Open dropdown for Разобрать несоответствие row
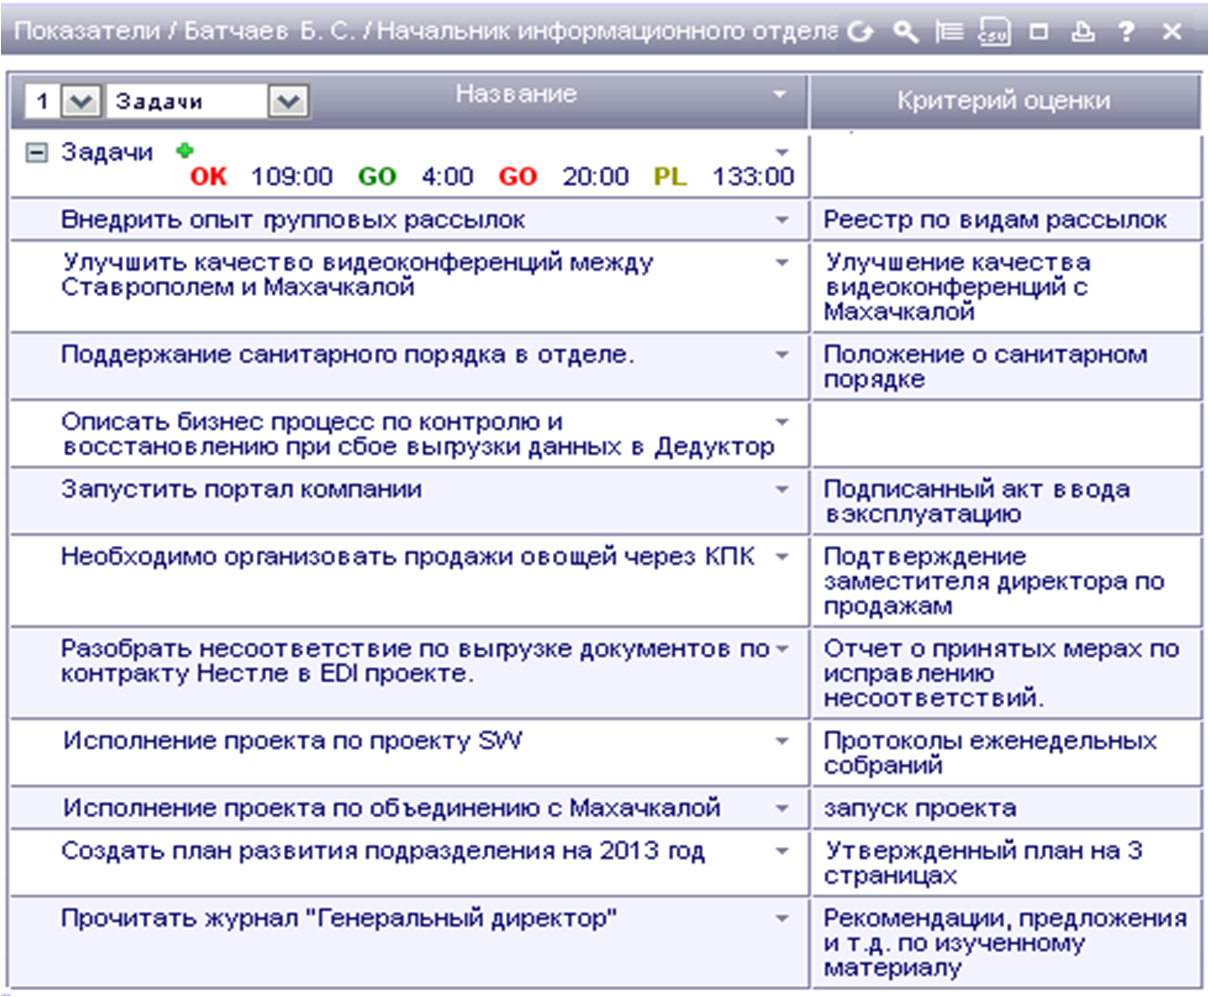This screenshot has height=997, width=1209. (x=783, y=649)
